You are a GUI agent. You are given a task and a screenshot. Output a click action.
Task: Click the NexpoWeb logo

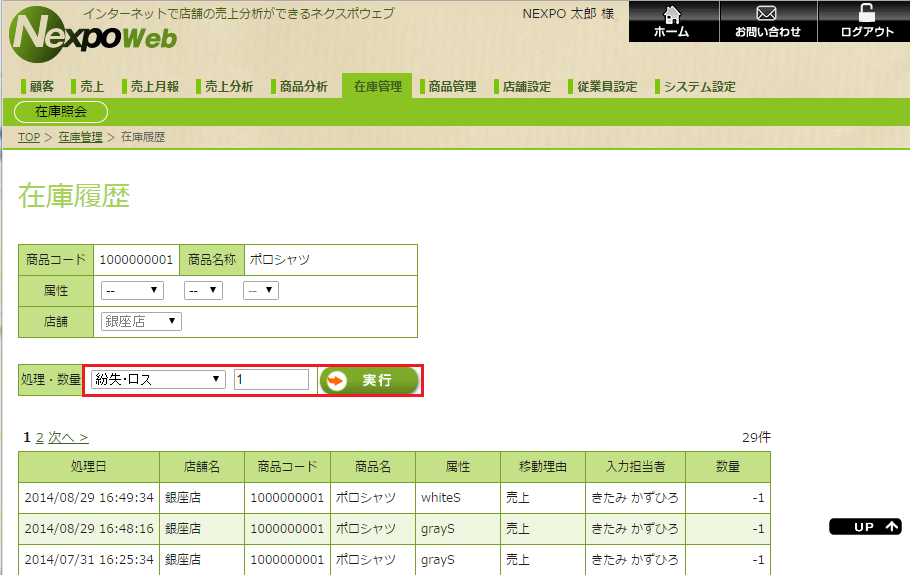(93, 35)
